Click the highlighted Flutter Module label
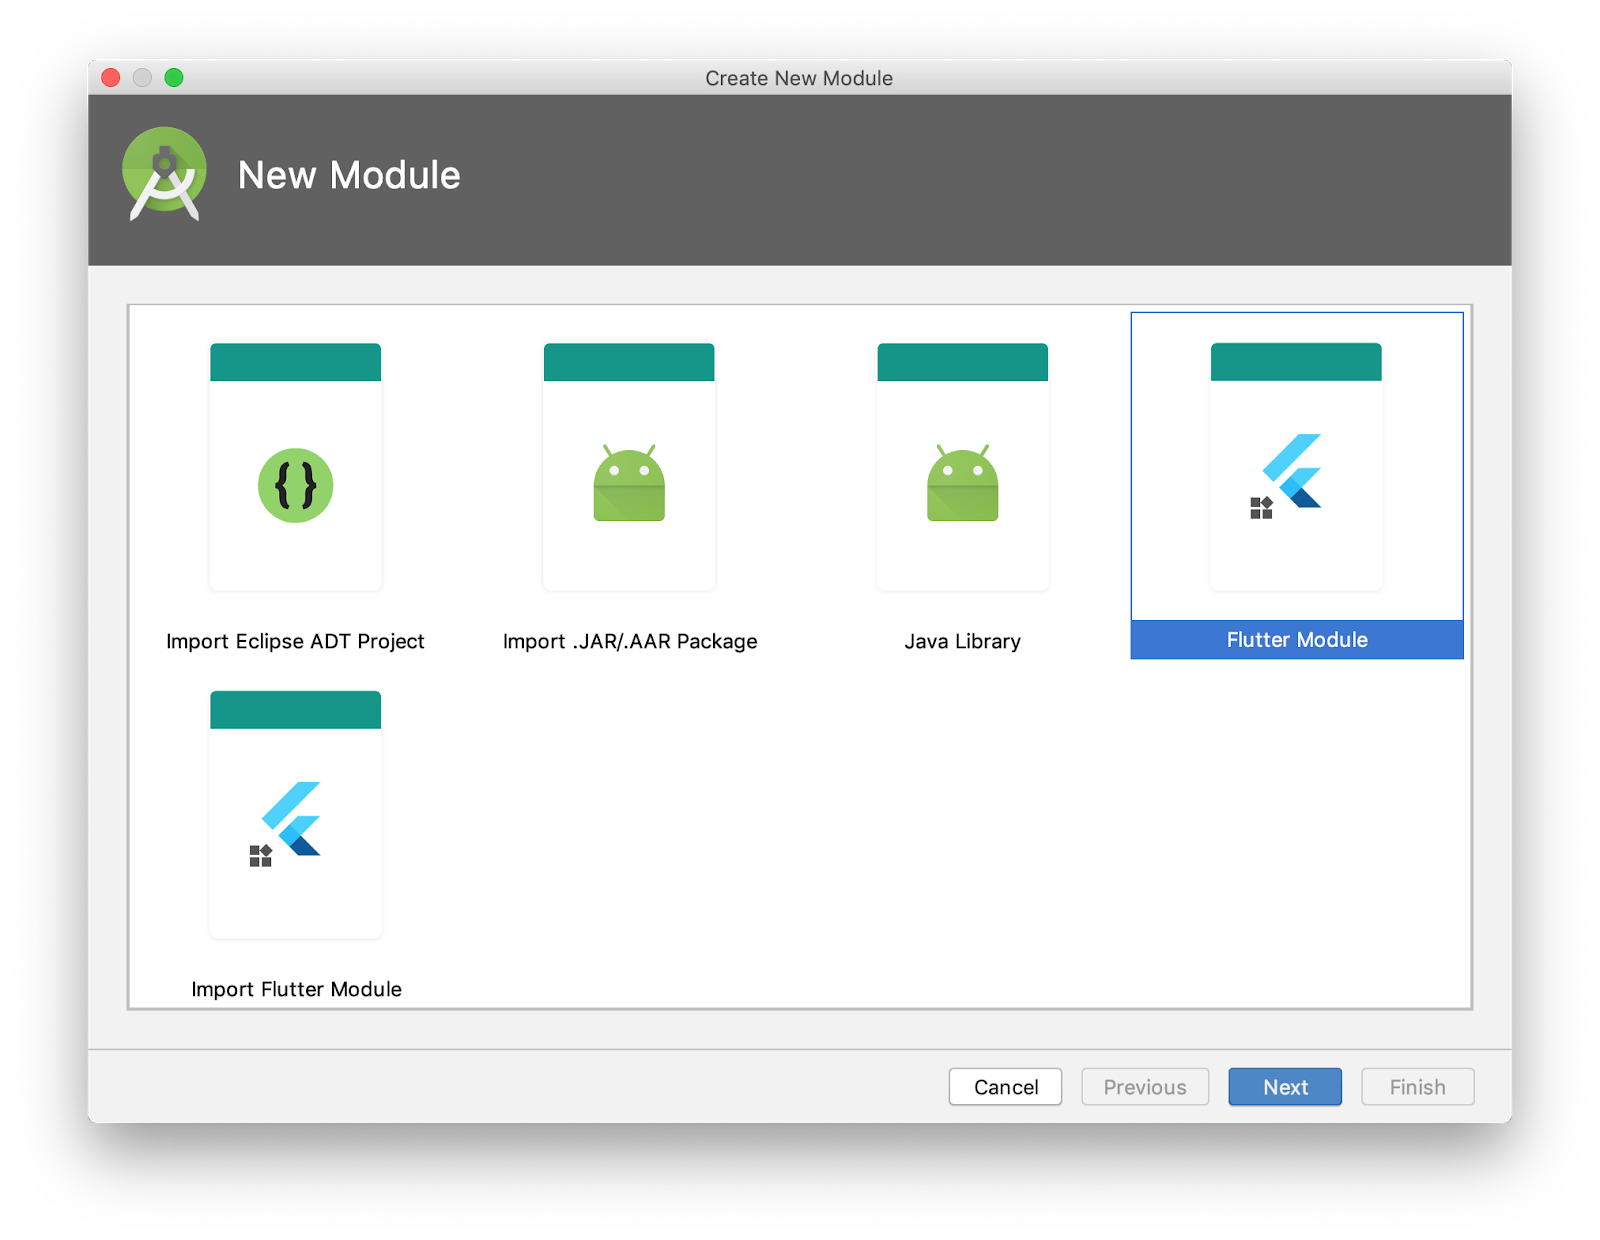Screen dimensions: 1600x1240 click(x=1297, y=640)
